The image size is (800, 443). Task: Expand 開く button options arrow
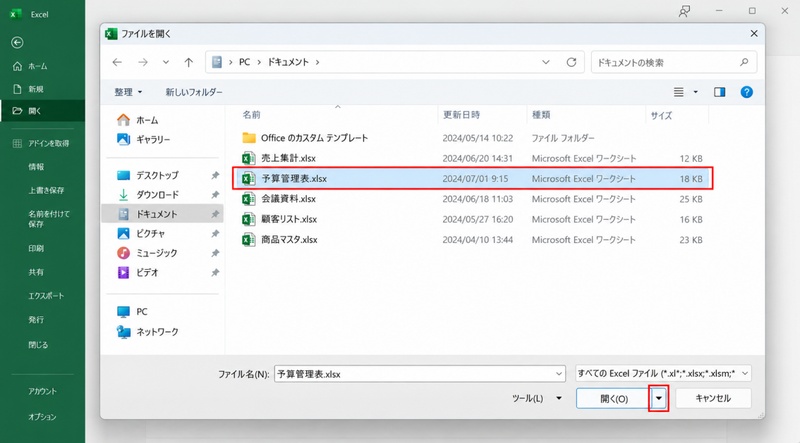(659, 399)
